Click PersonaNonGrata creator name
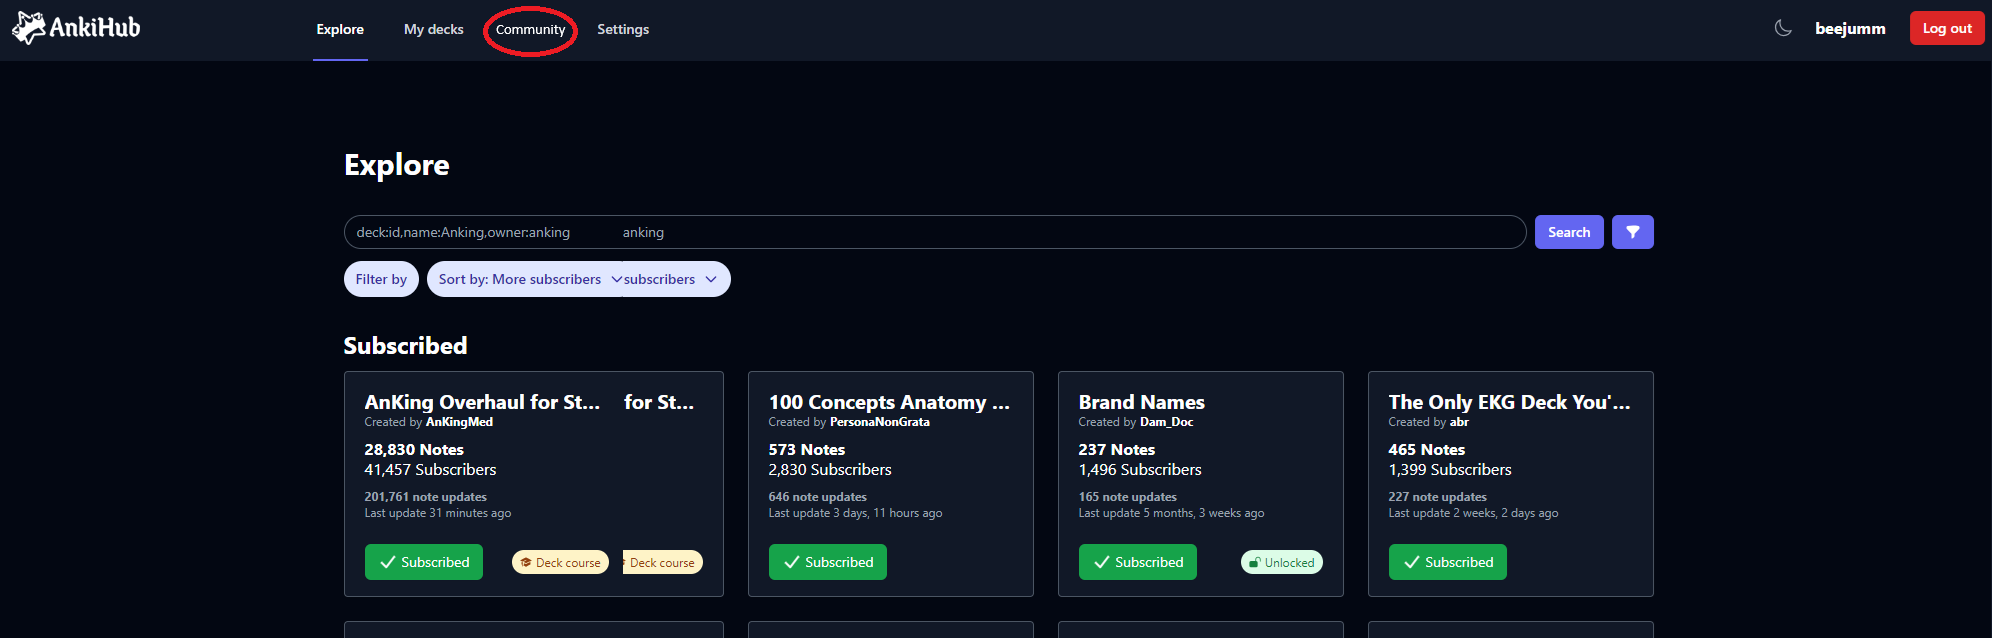Viewport: 1992px width, 638px height. pos(880,422)
